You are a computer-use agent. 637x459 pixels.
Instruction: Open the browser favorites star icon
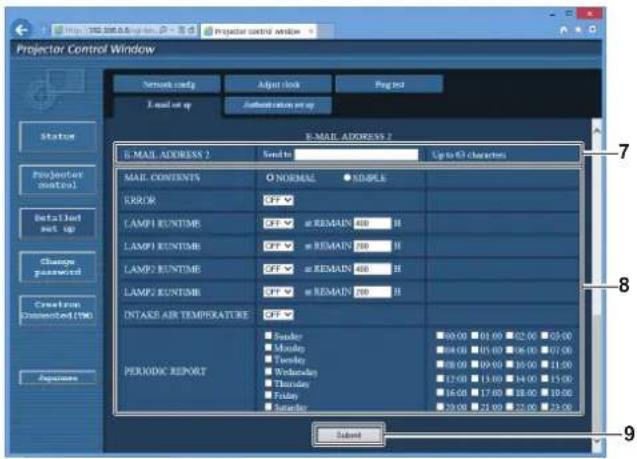point(578,30)
